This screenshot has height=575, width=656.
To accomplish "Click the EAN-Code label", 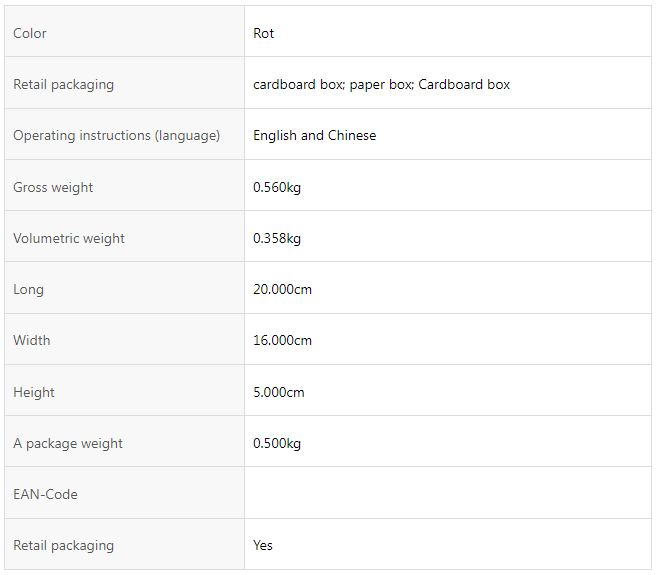I will [45, 494].
